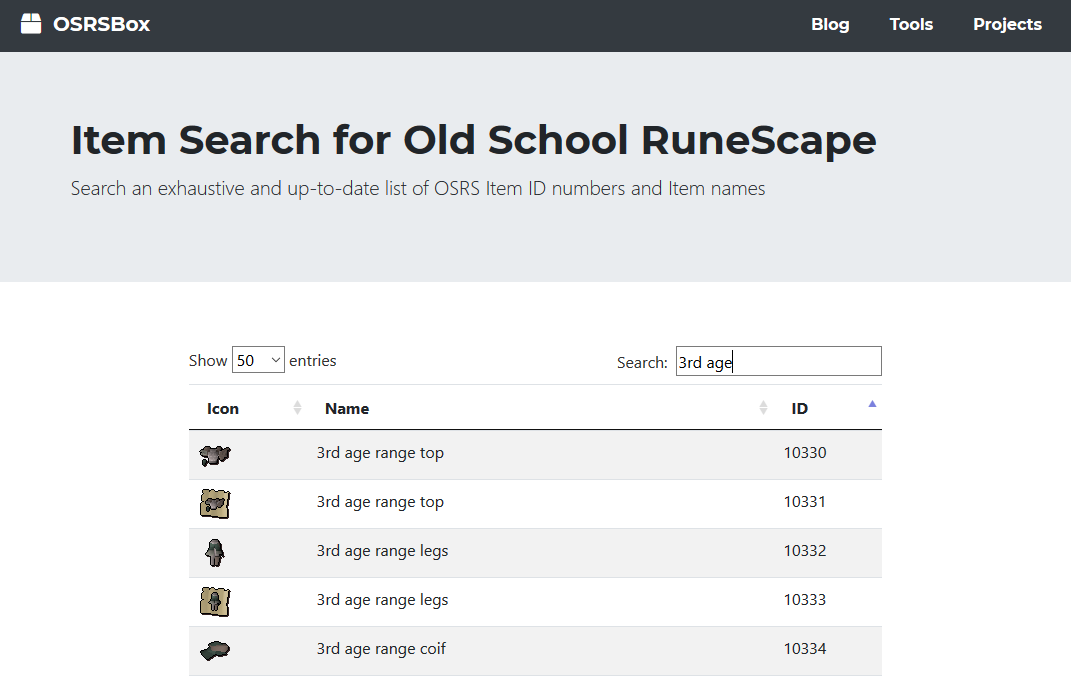The width and height of the screenshot is (1071, 684).
Task: Select the row with ID 10331
Action: coord(535,503)
